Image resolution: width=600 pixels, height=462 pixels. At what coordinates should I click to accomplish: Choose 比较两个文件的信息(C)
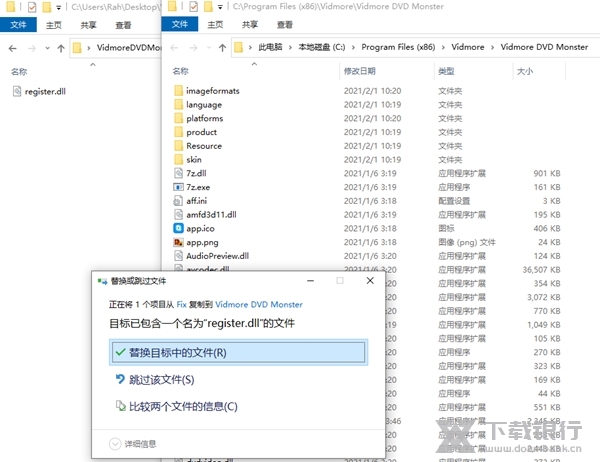tap(176, 406)
